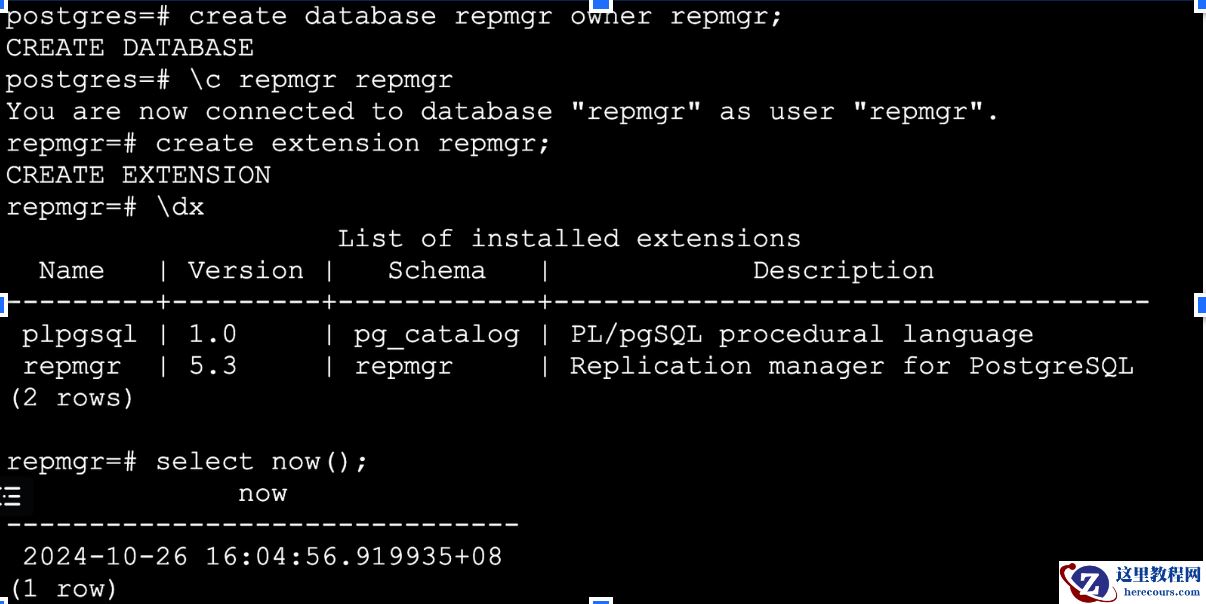Click the right-middle blue resize handle
Image resolution: width=1206 pixels, height=604 pixels.
pyautogui.click(x=1200, y=303)
